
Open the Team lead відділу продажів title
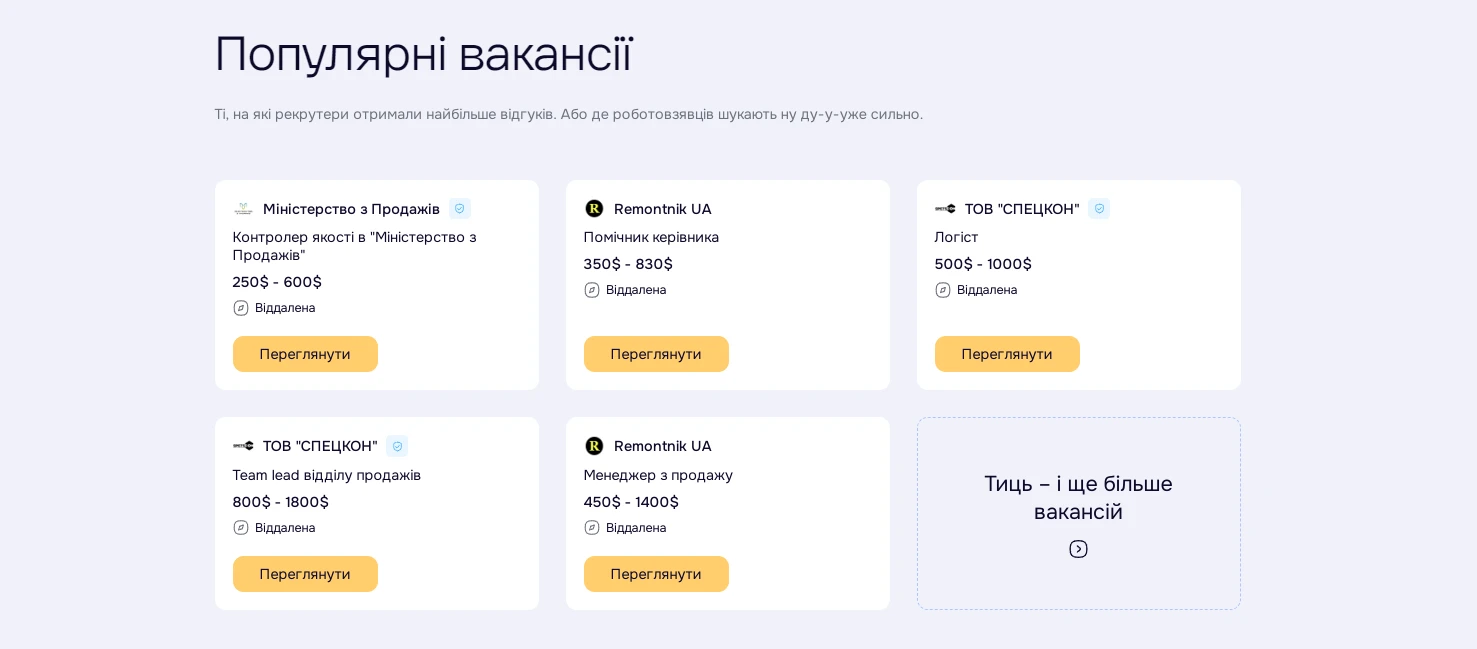326,475
